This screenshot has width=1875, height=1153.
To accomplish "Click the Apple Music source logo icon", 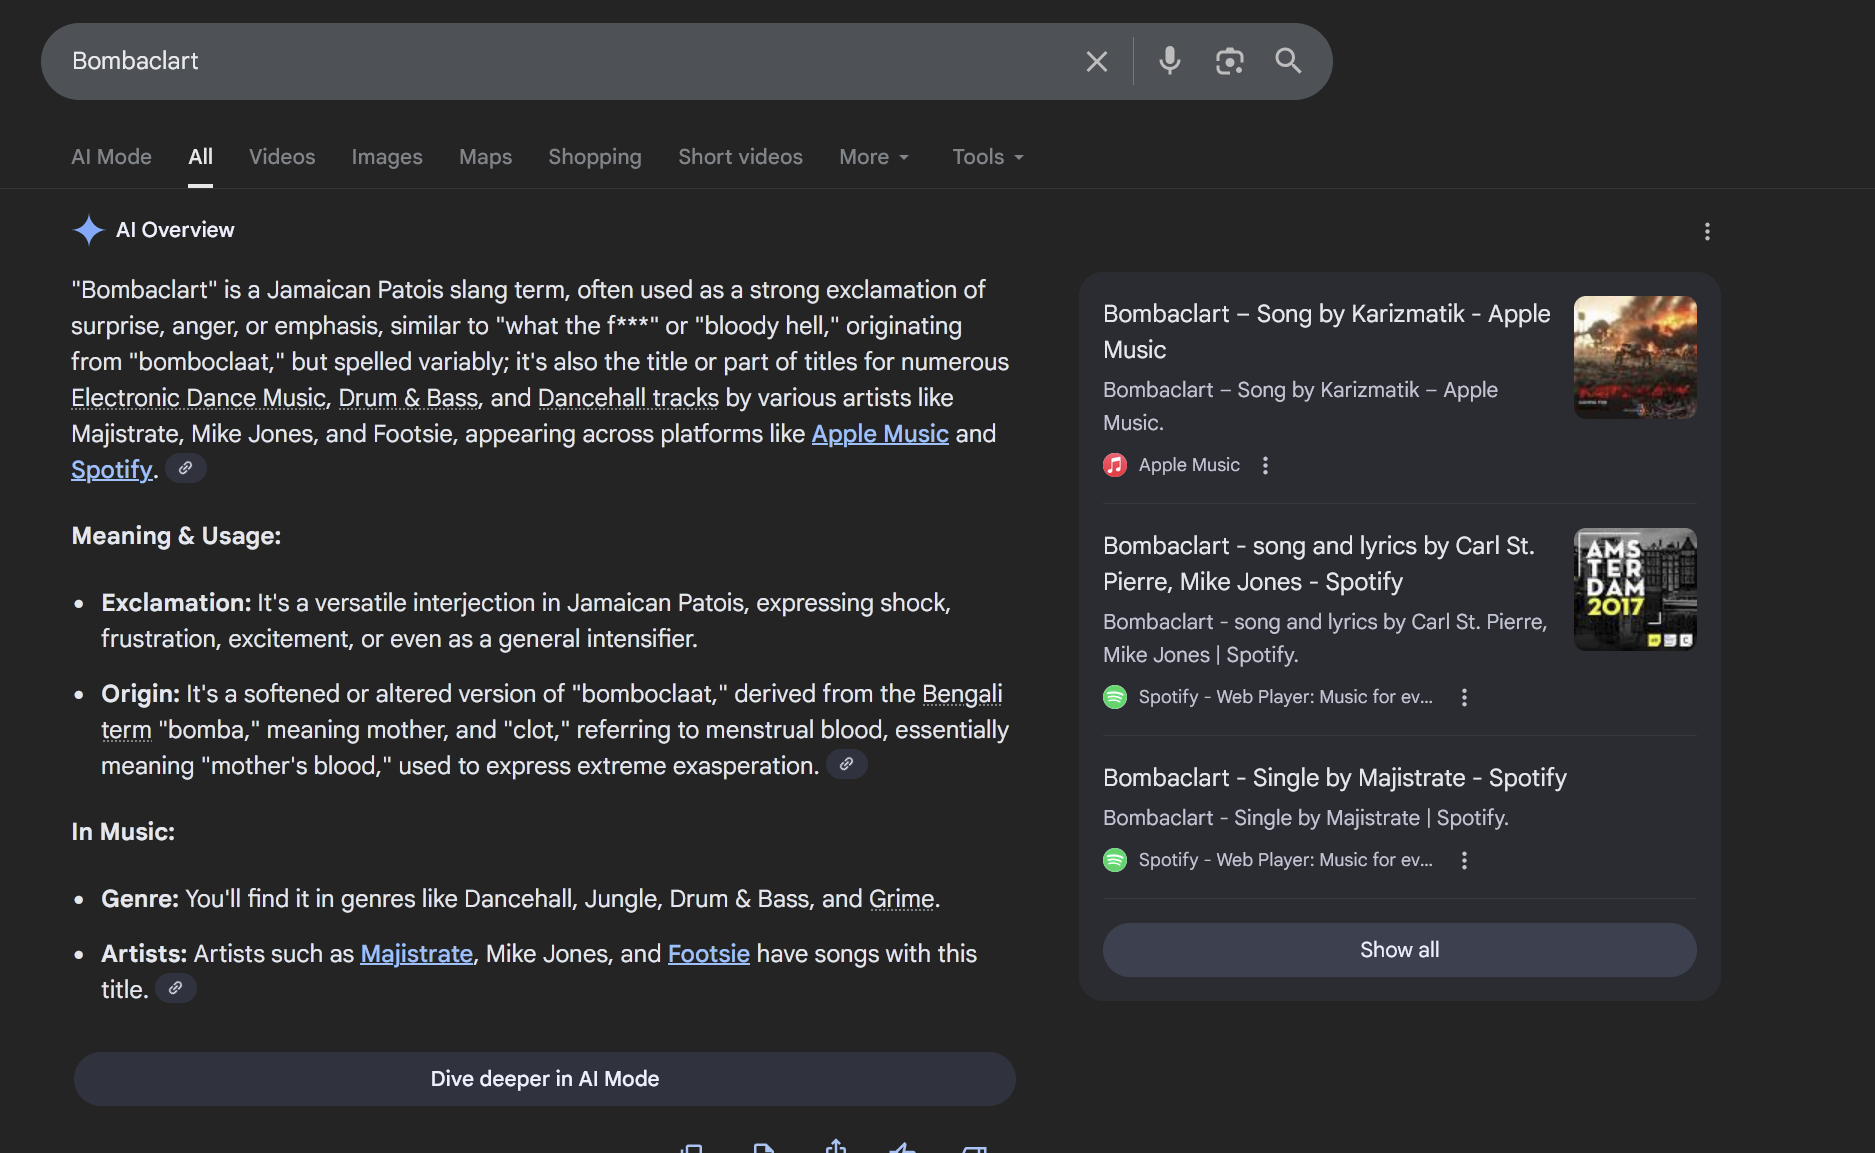I will [1115, 465].
